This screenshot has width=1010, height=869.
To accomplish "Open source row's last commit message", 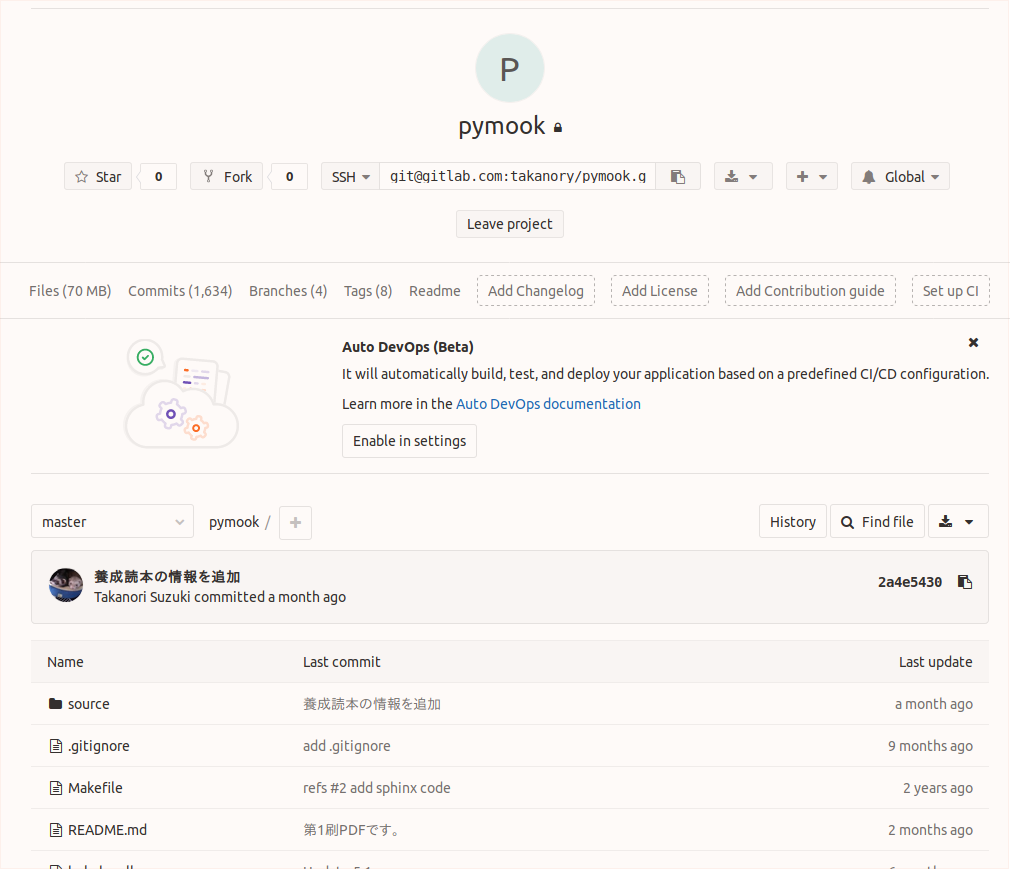I will (372, 704).
